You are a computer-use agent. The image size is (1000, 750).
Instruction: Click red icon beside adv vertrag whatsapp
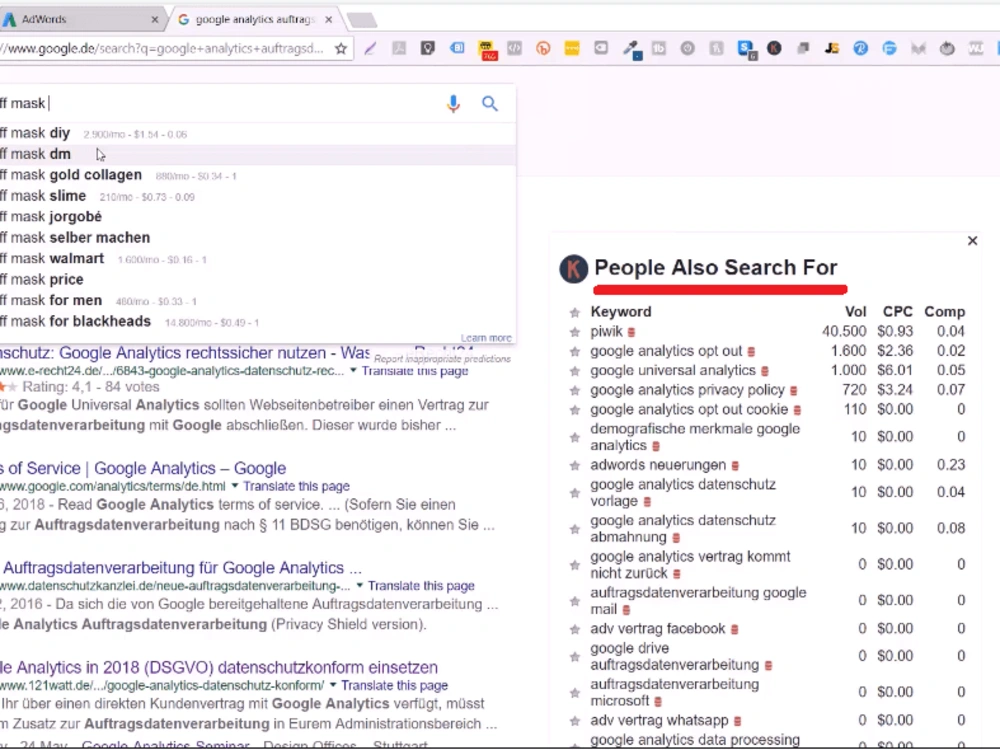[x=738, y=721]
